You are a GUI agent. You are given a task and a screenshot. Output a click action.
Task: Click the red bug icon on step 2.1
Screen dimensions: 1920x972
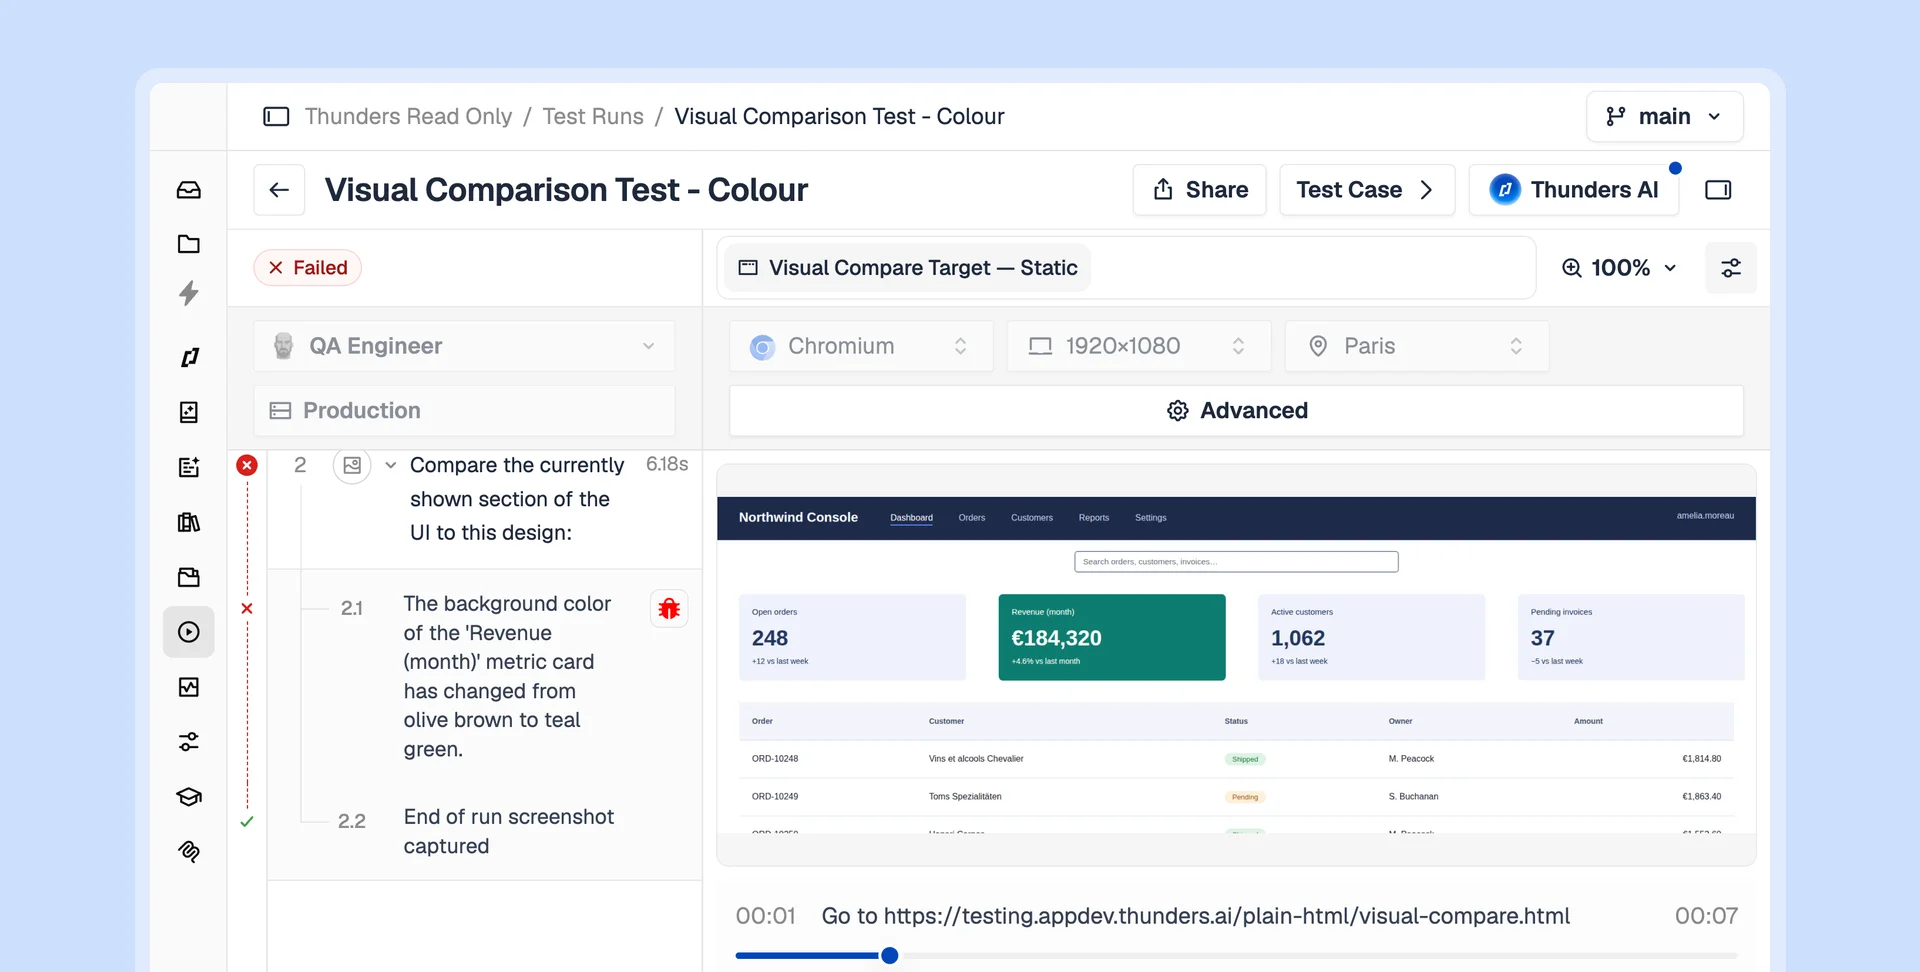tap(669, 608)
